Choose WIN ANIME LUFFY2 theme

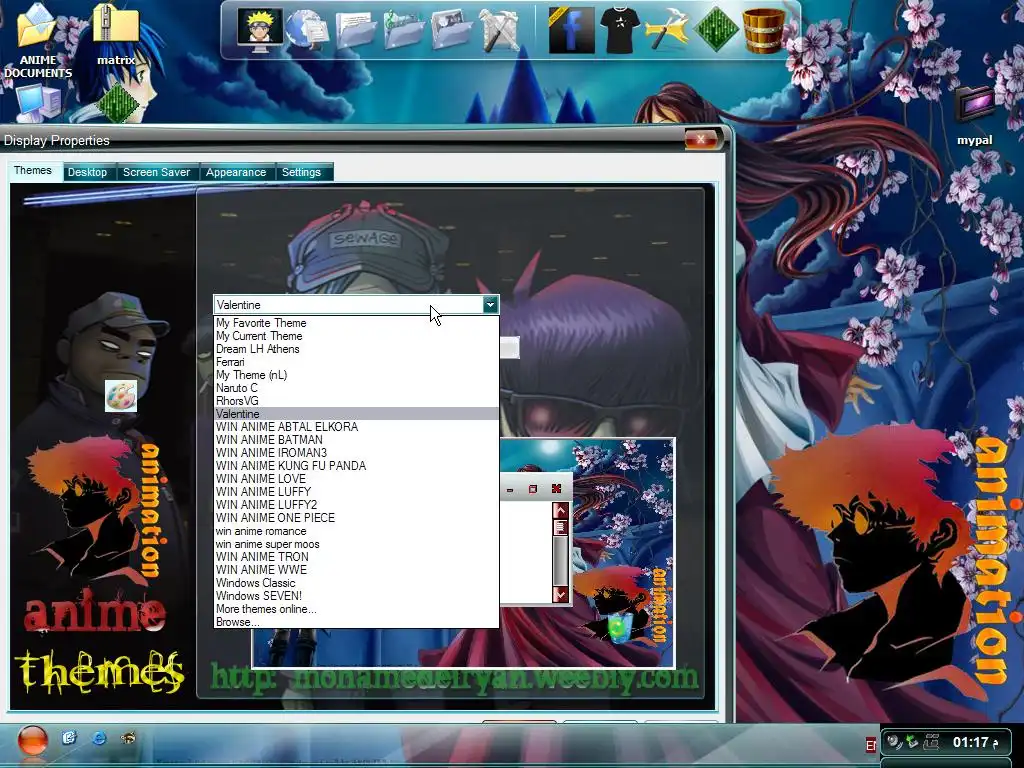[357, 505]
